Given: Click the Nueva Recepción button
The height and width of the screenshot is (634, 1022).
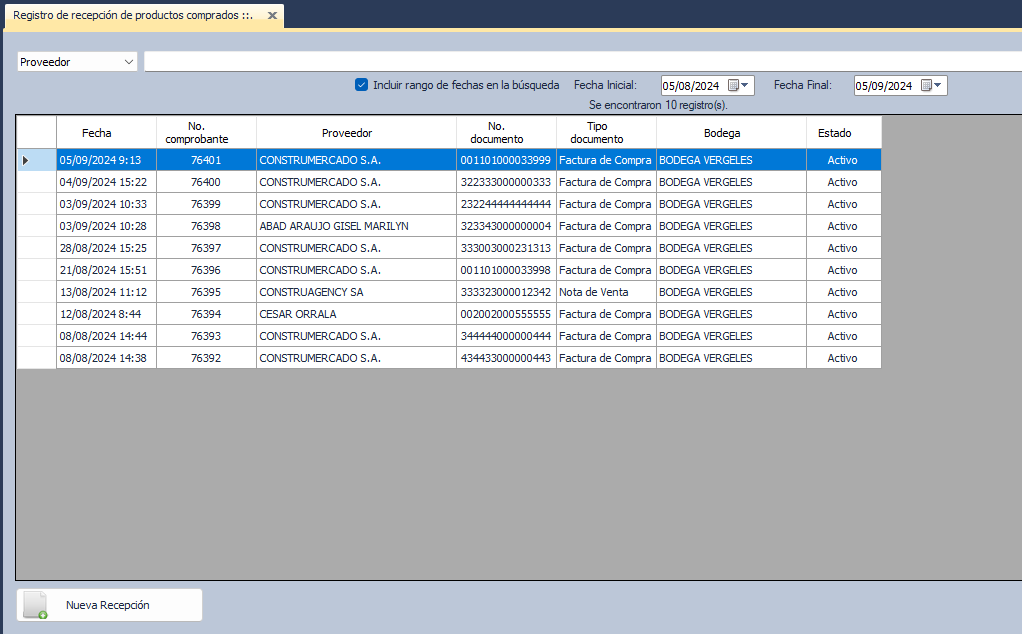Looking at the screenshot, I should tap(109, 605).
